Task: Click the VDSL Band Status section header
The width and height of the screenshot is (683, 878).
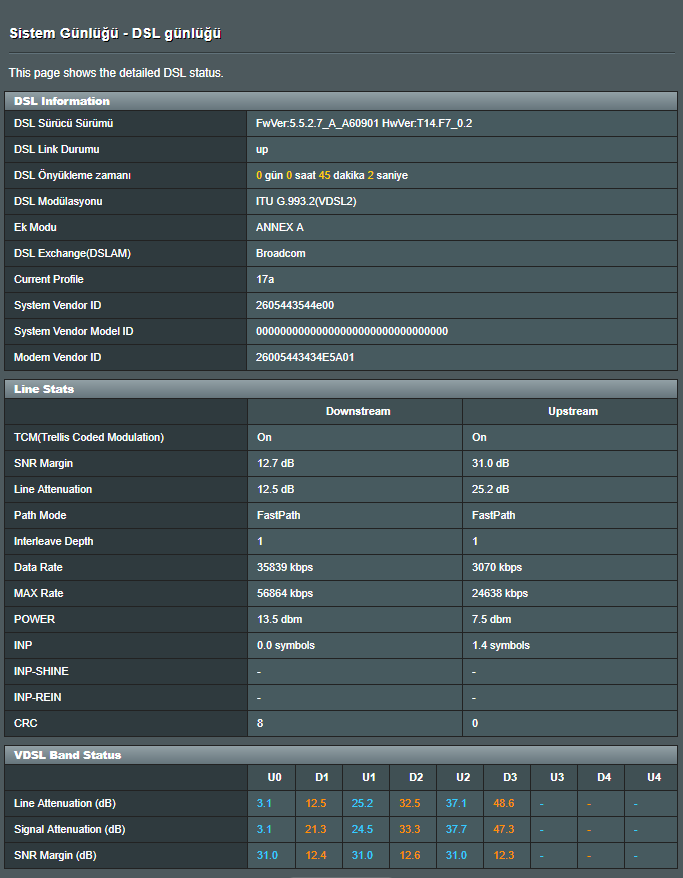Action: coord(68,755)
